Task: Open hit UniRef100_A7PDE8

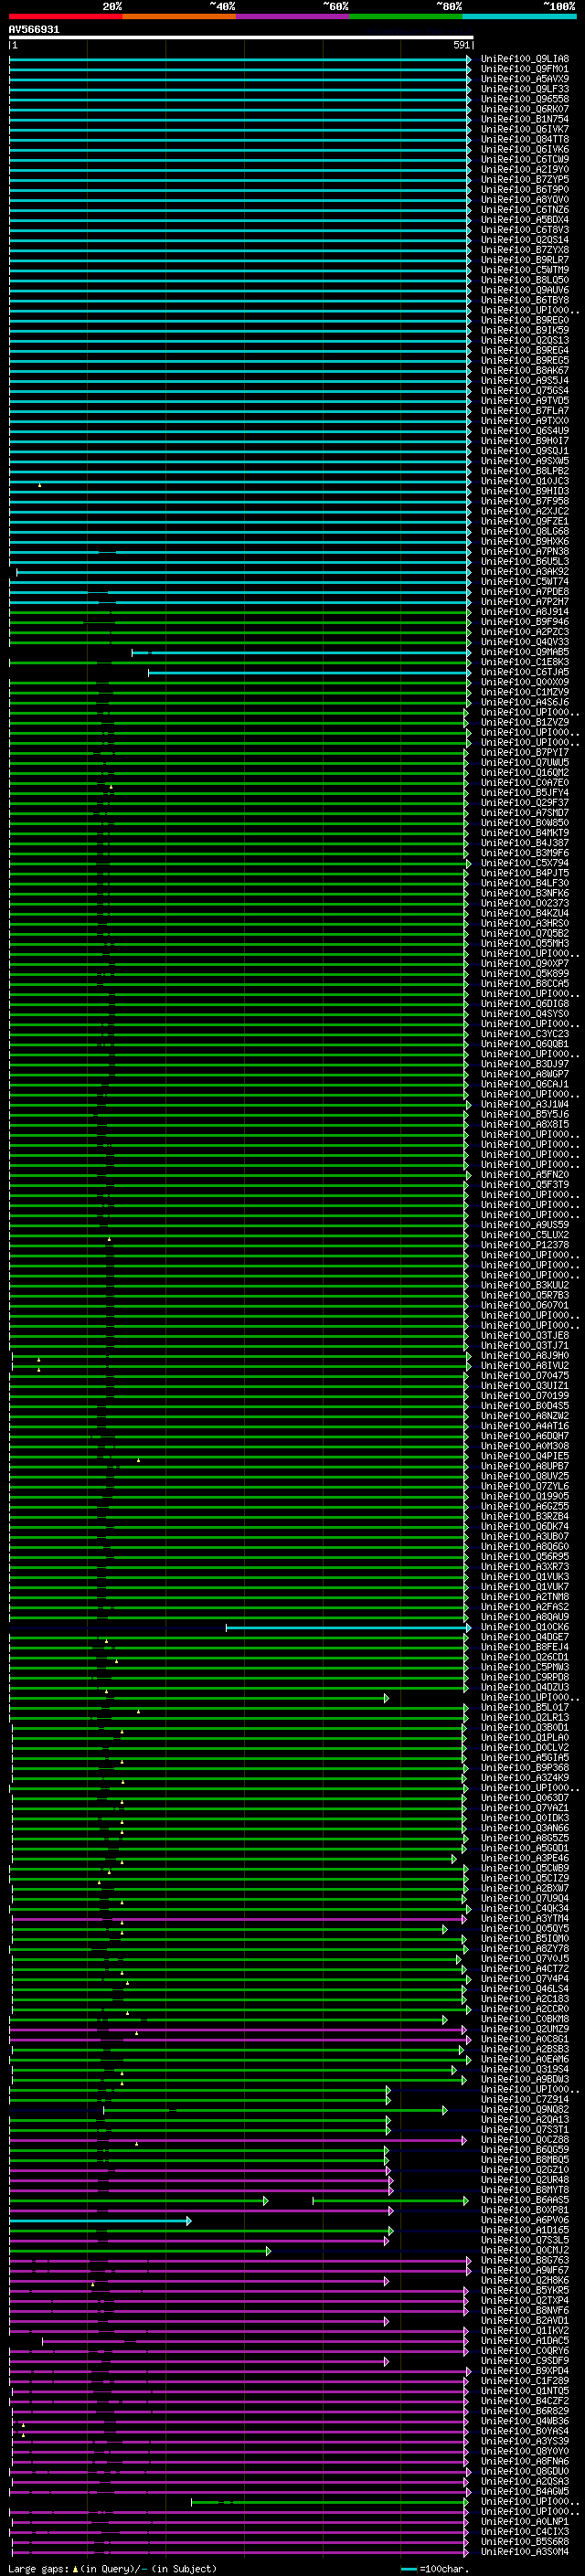Action: click(525, 592)
